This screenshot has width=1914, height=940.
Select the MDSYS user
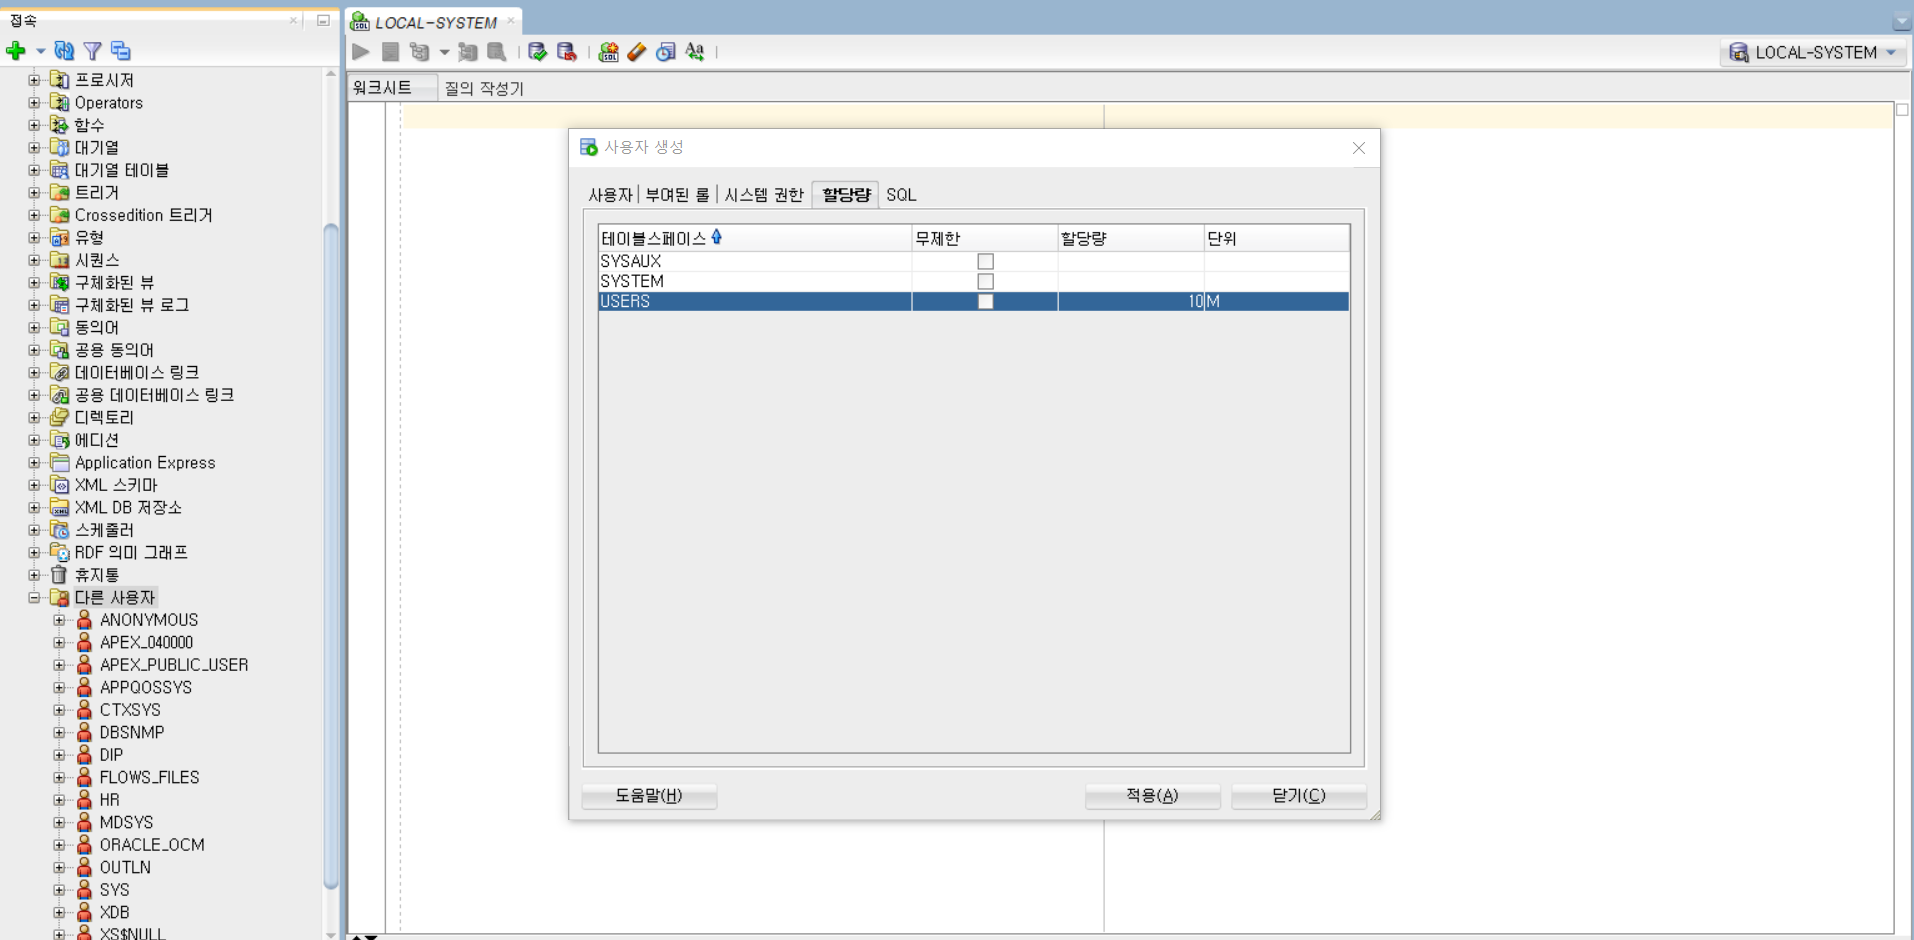[x=126, y=822]
